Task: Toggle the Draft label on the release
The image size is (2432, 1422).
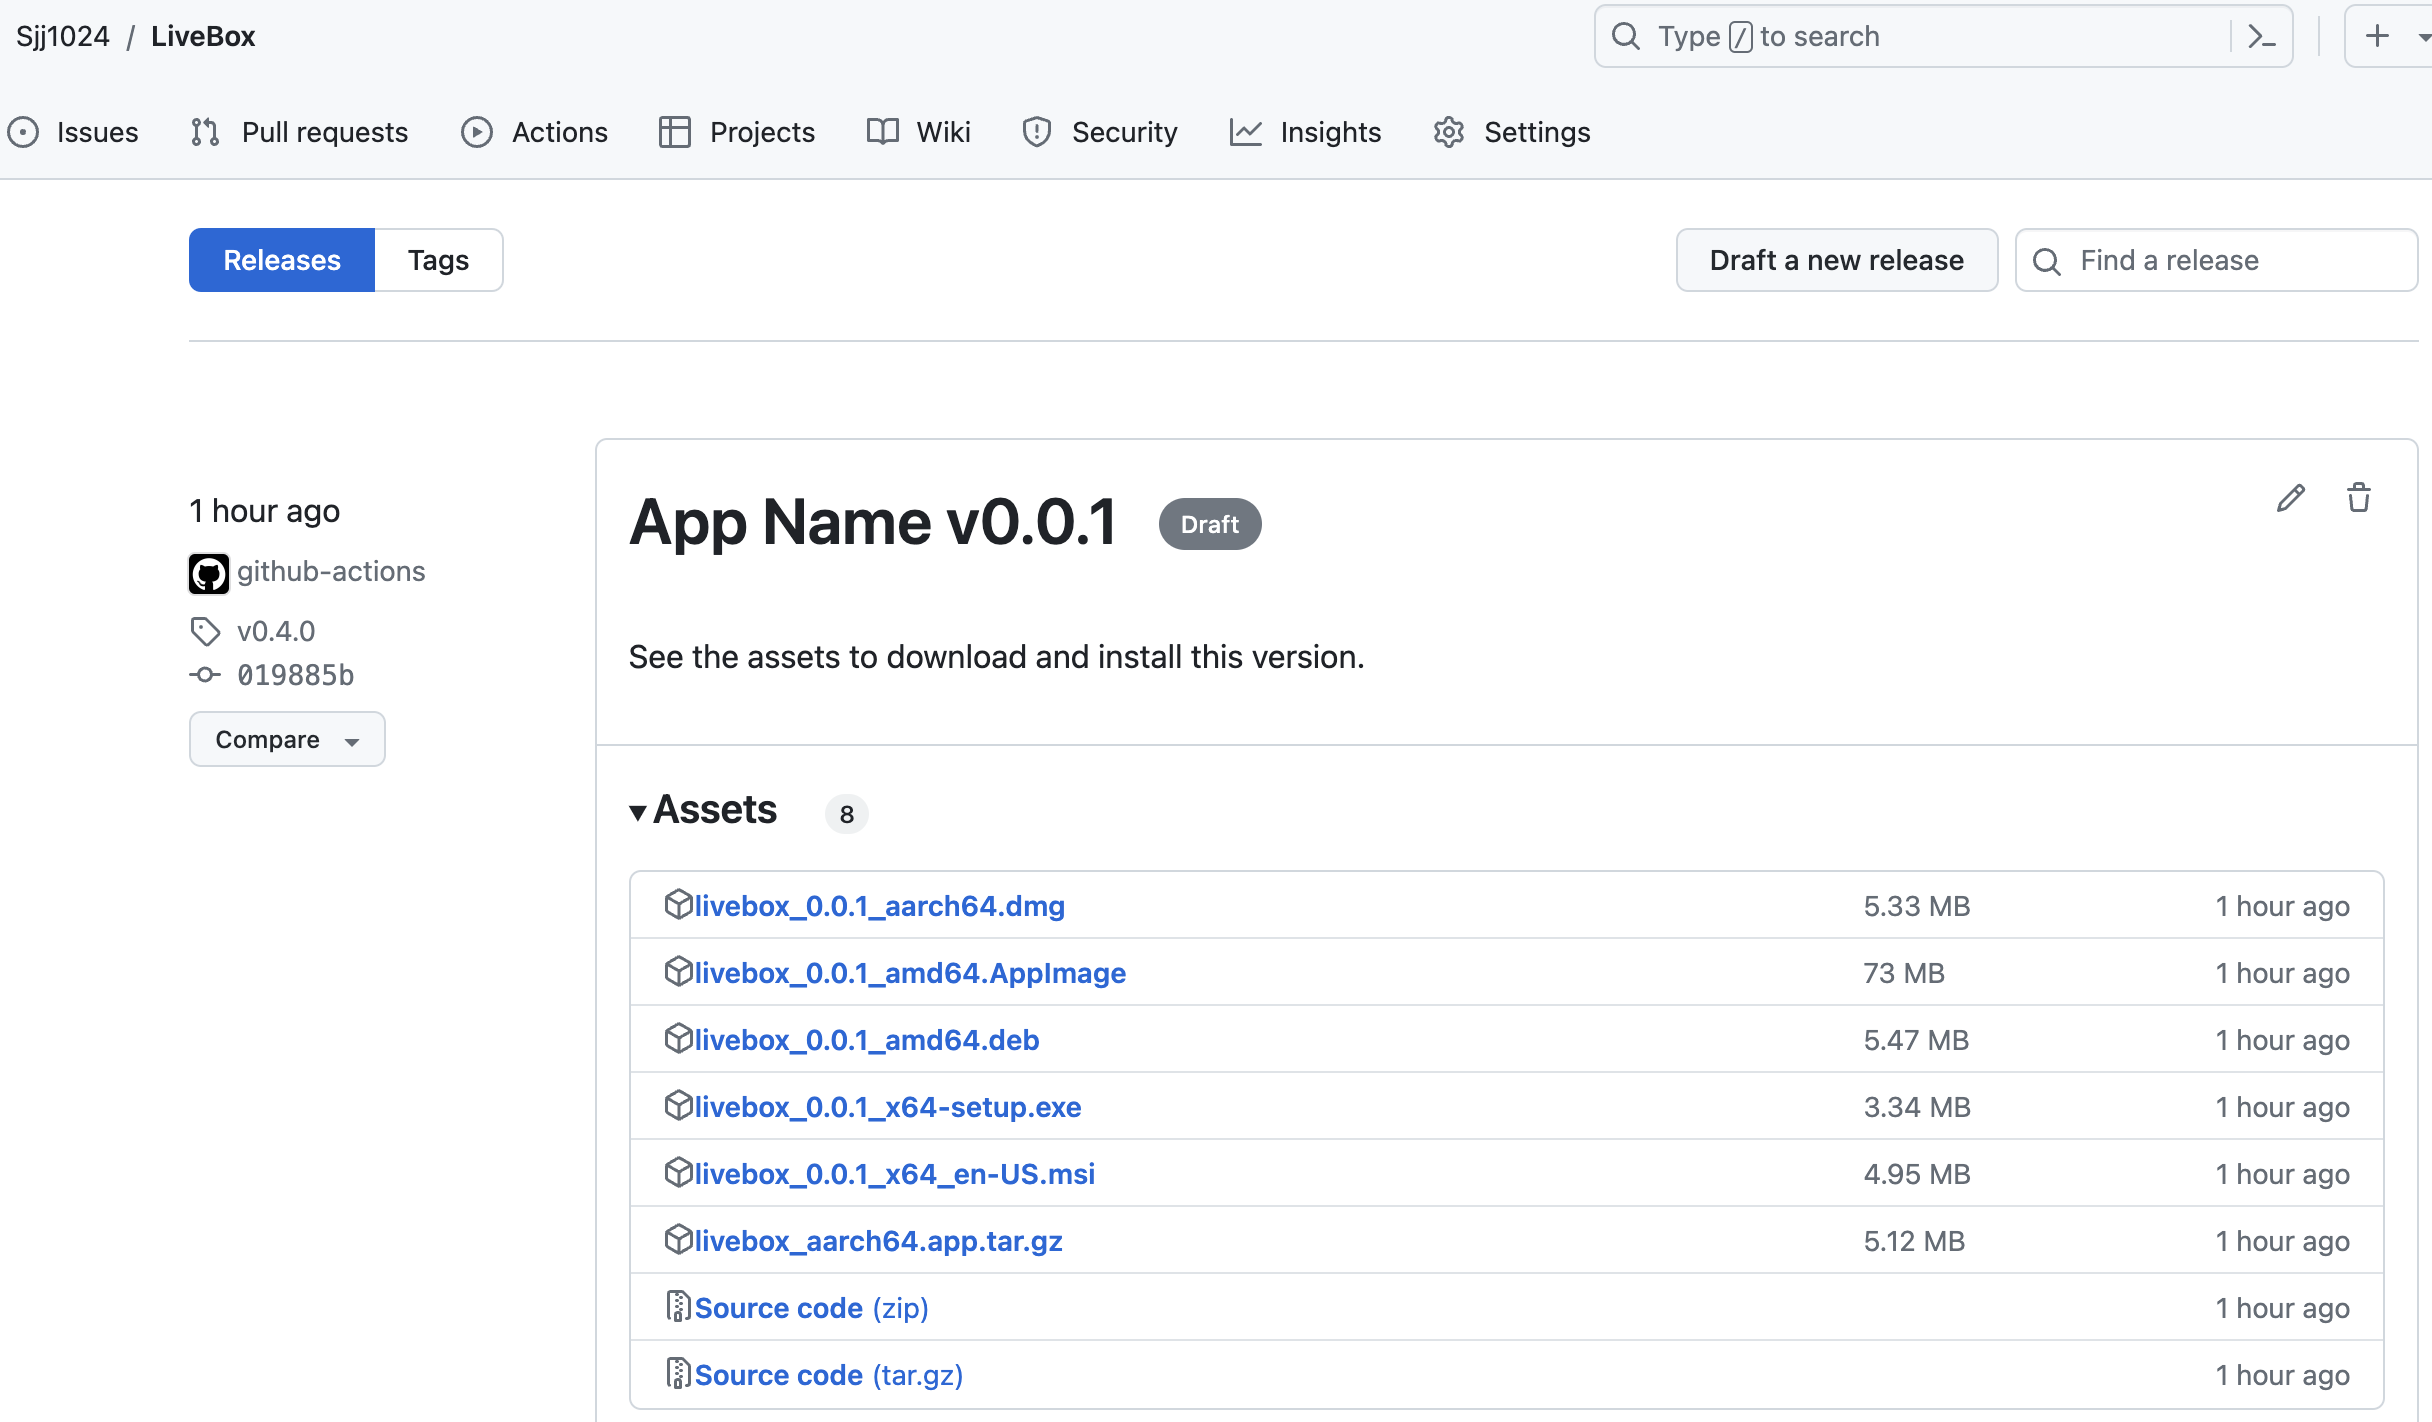Action: (1209, 523)
